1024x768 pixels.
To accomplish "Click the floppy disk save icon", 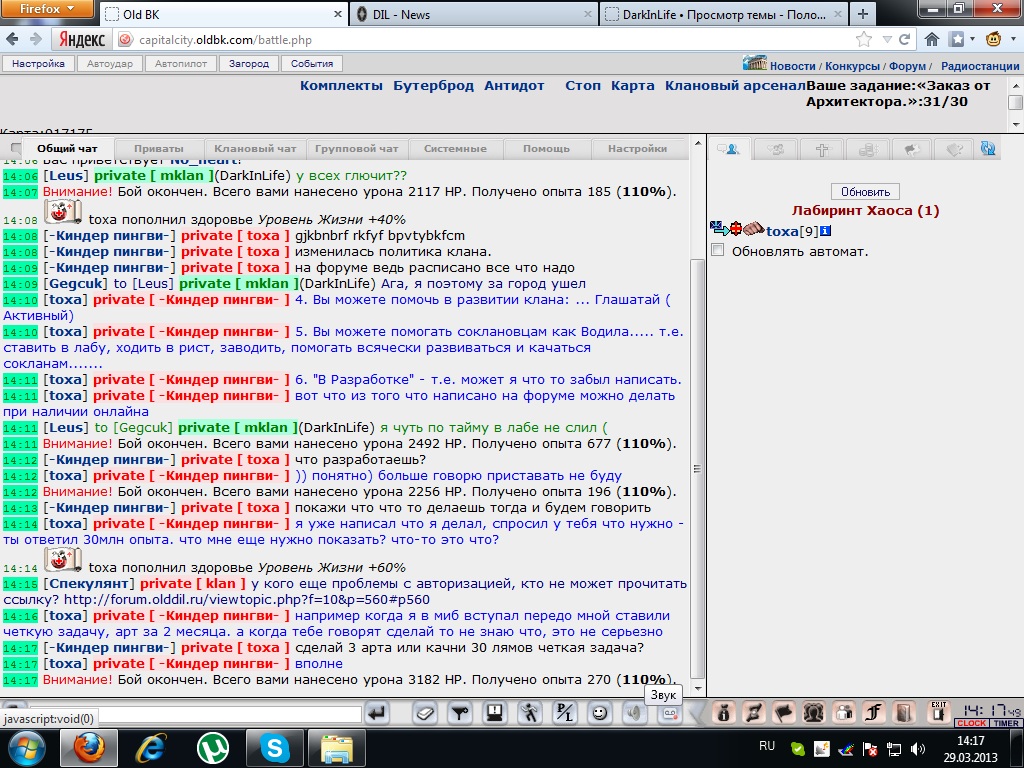I will [494, 713].
